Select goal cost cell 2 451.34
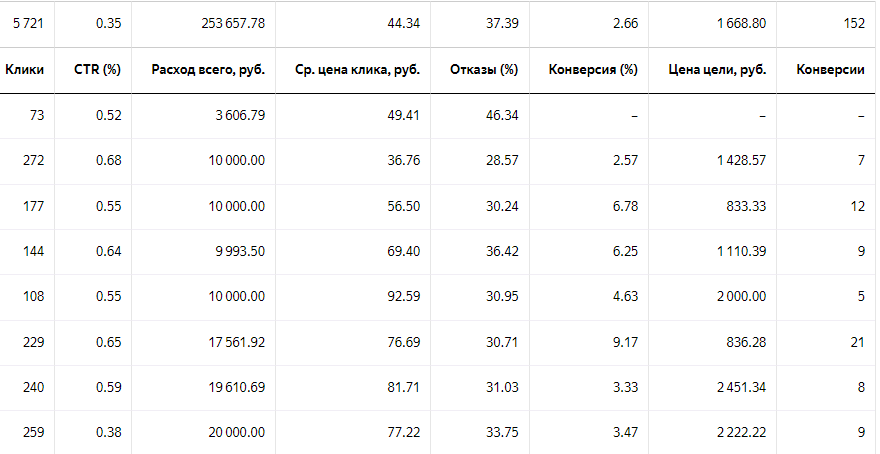Image resolution: width=880 pixels, height=454 pixels. click(741, 387)
